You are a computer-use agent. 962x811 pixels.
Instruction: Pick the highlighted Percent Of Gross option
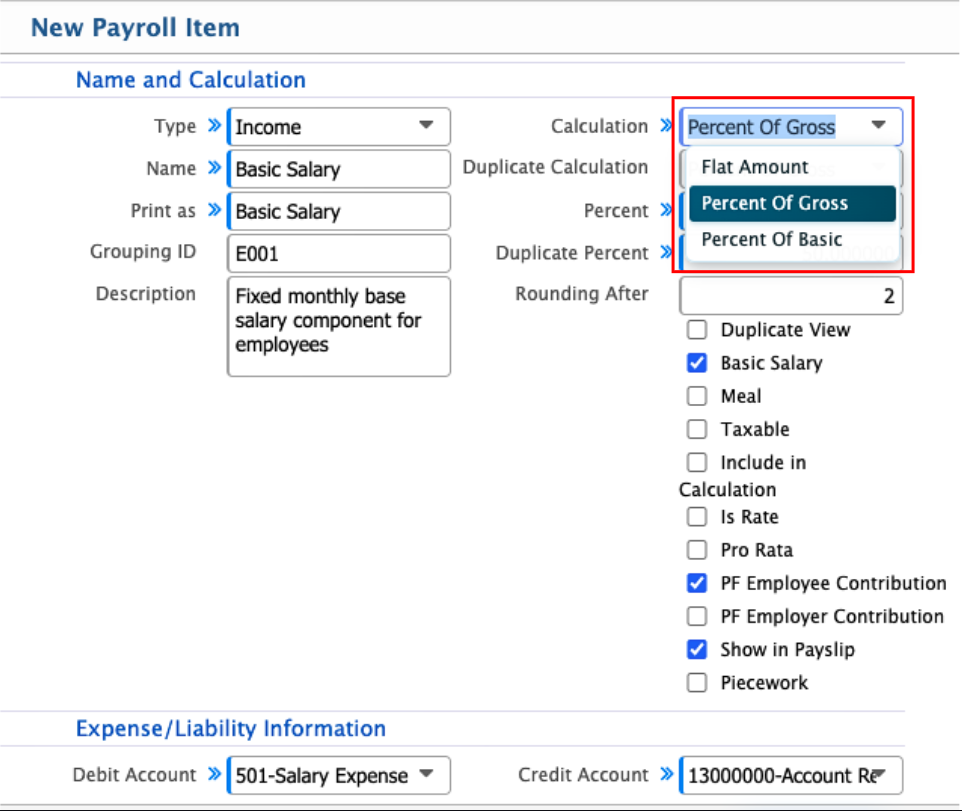pos(774,203)
